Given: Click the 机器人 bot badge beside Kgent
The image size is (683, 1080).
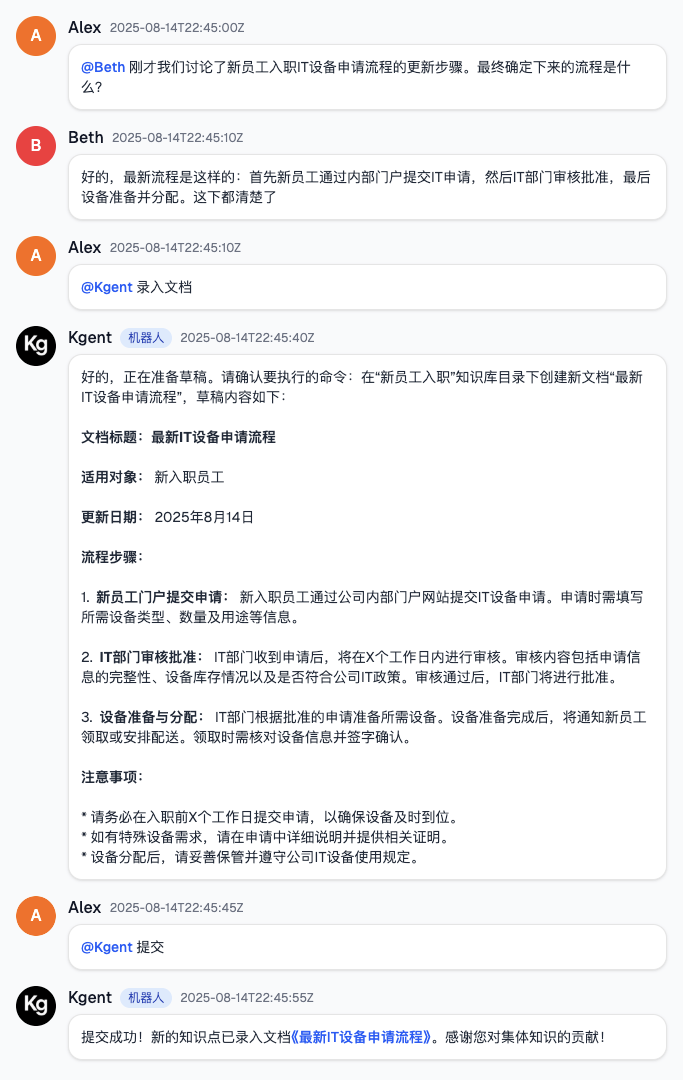Looking at the screenshot, I should coord(145,338).
